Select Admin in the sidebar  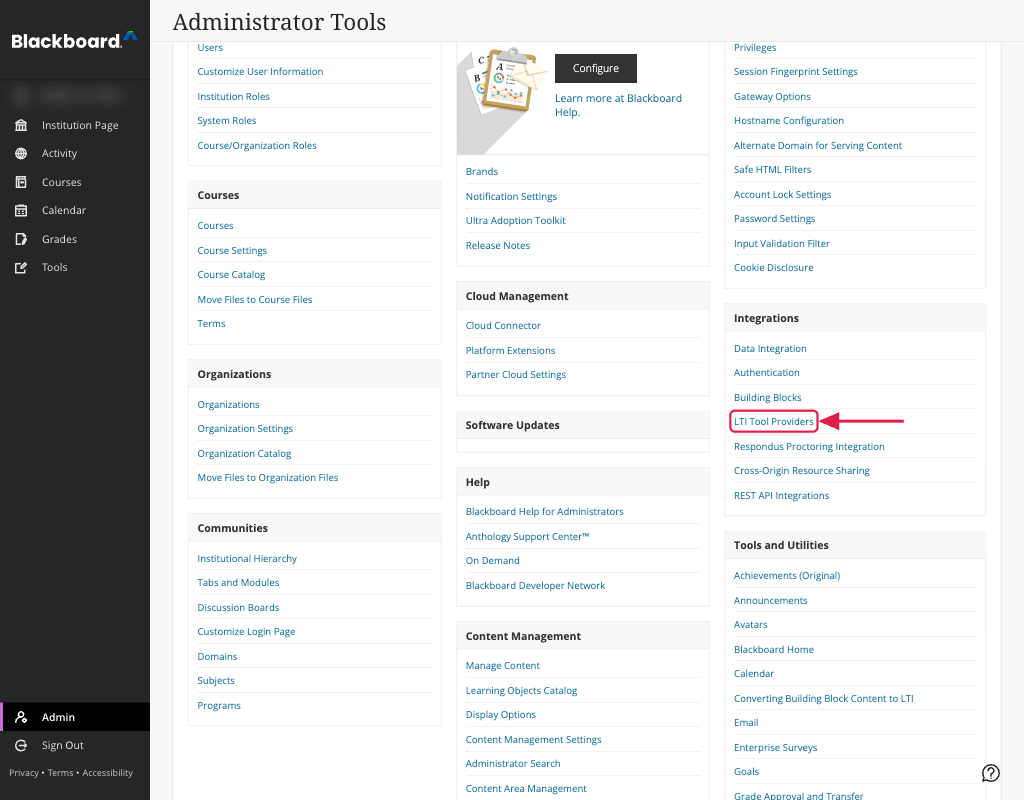click(58, 717)
